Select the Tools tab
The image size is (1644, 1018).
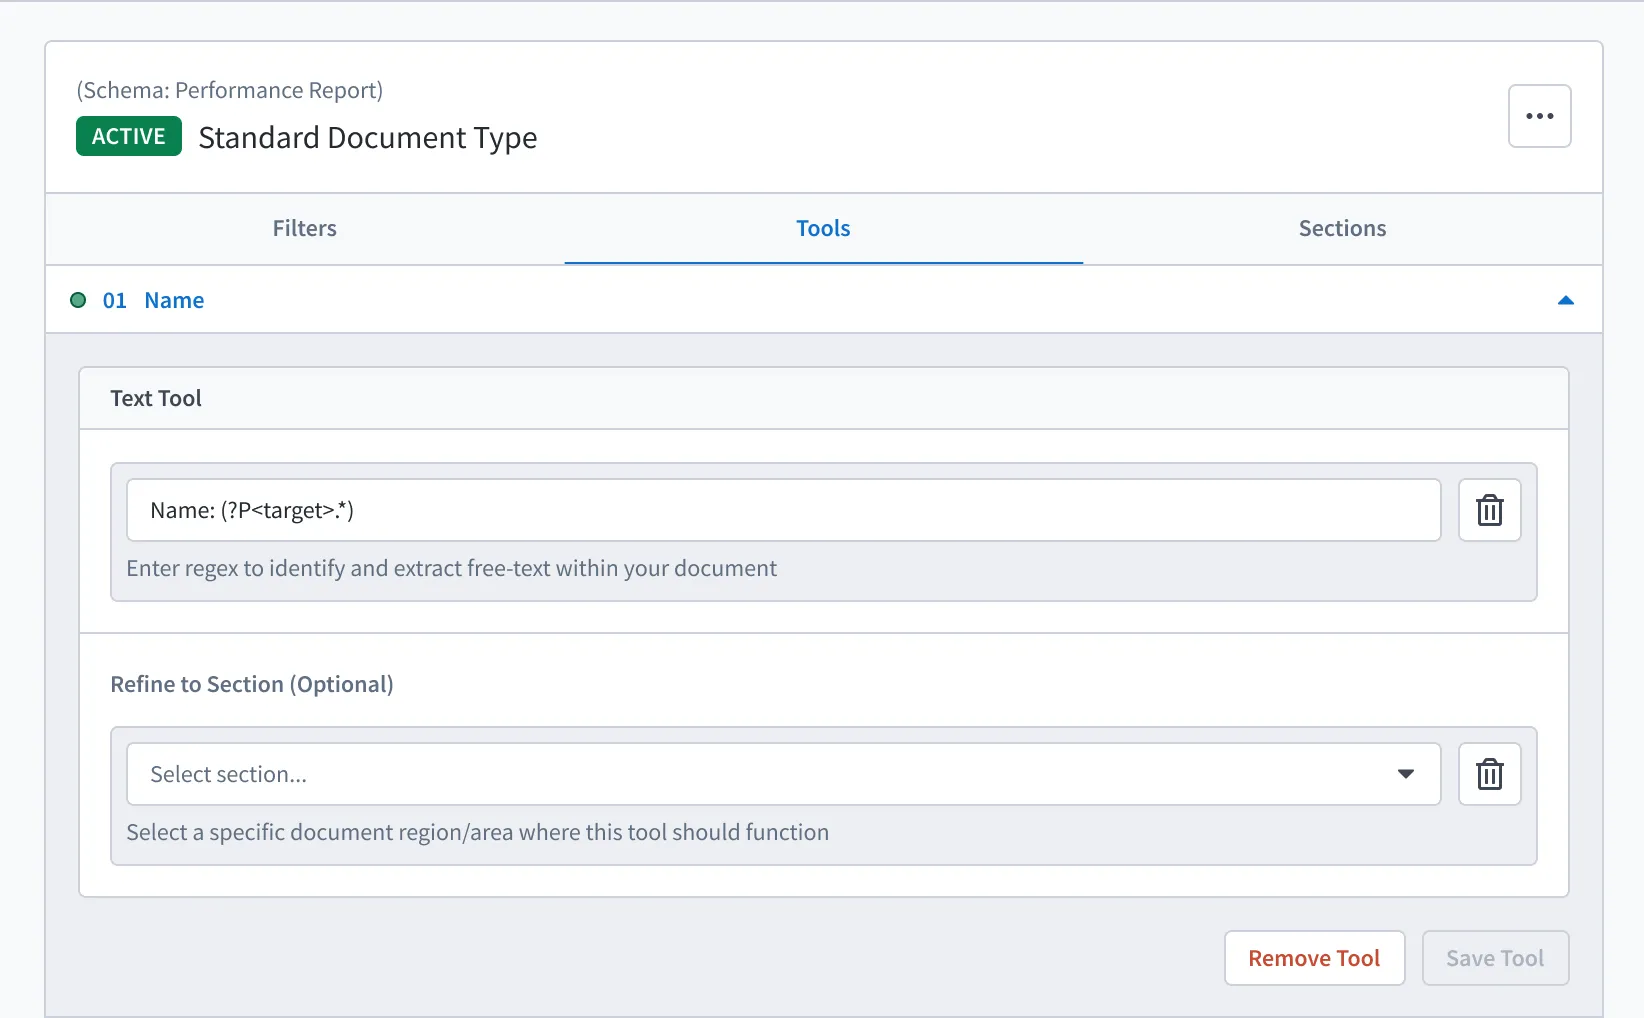[823, 228]
